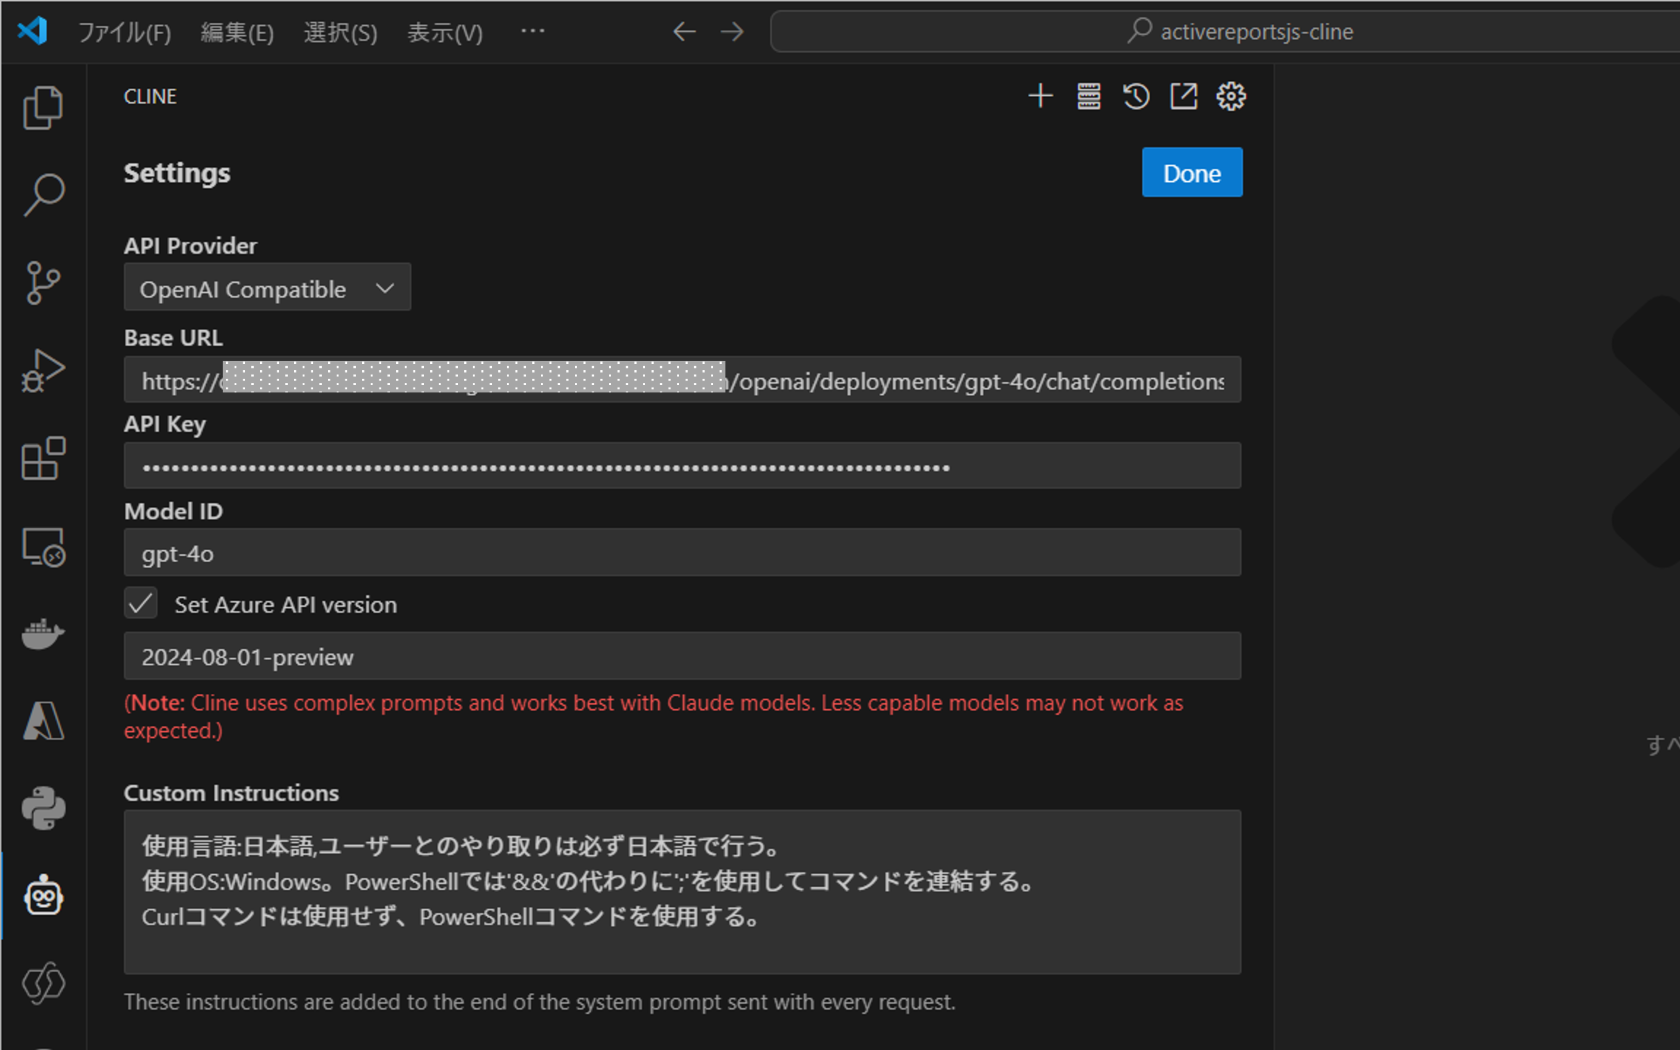Open Remote Explorer icon
This screenshot has width=1680, height=1050.
(x=43, y=547)
